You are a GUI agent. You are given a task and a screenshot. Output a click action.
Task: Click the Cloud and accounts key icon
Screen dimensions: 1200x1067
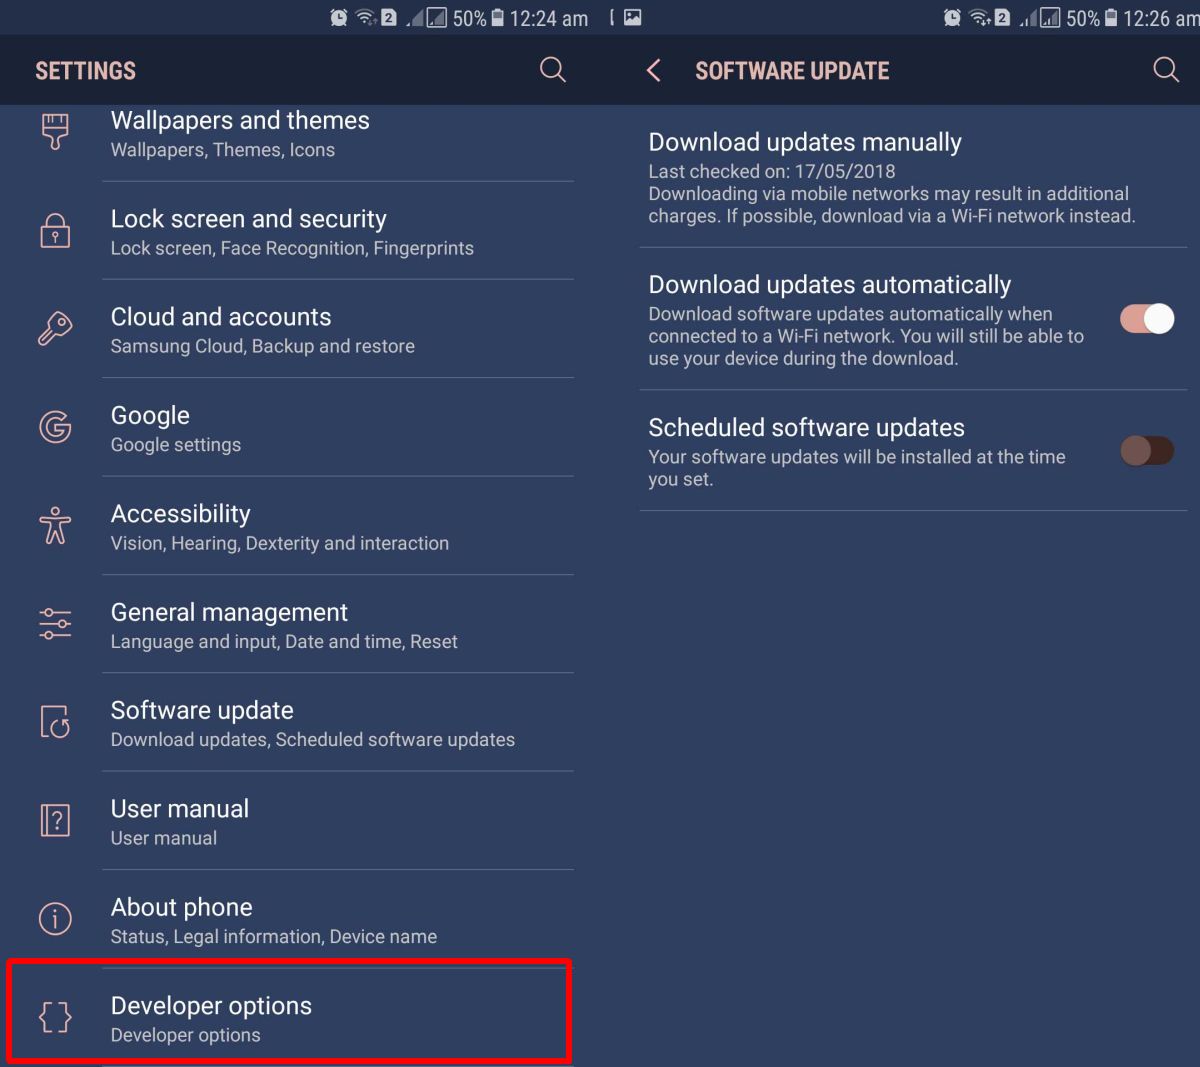tap(55, 328)
